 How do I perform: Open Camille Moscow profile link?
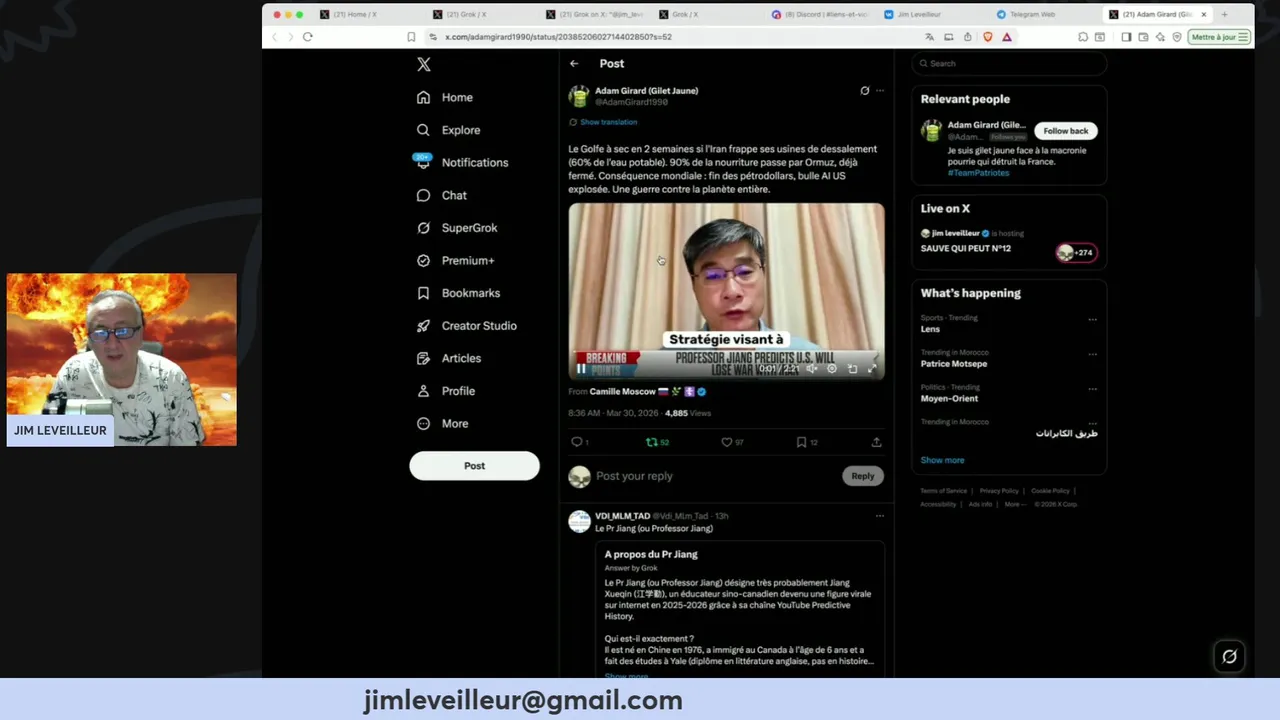point(622,392)
